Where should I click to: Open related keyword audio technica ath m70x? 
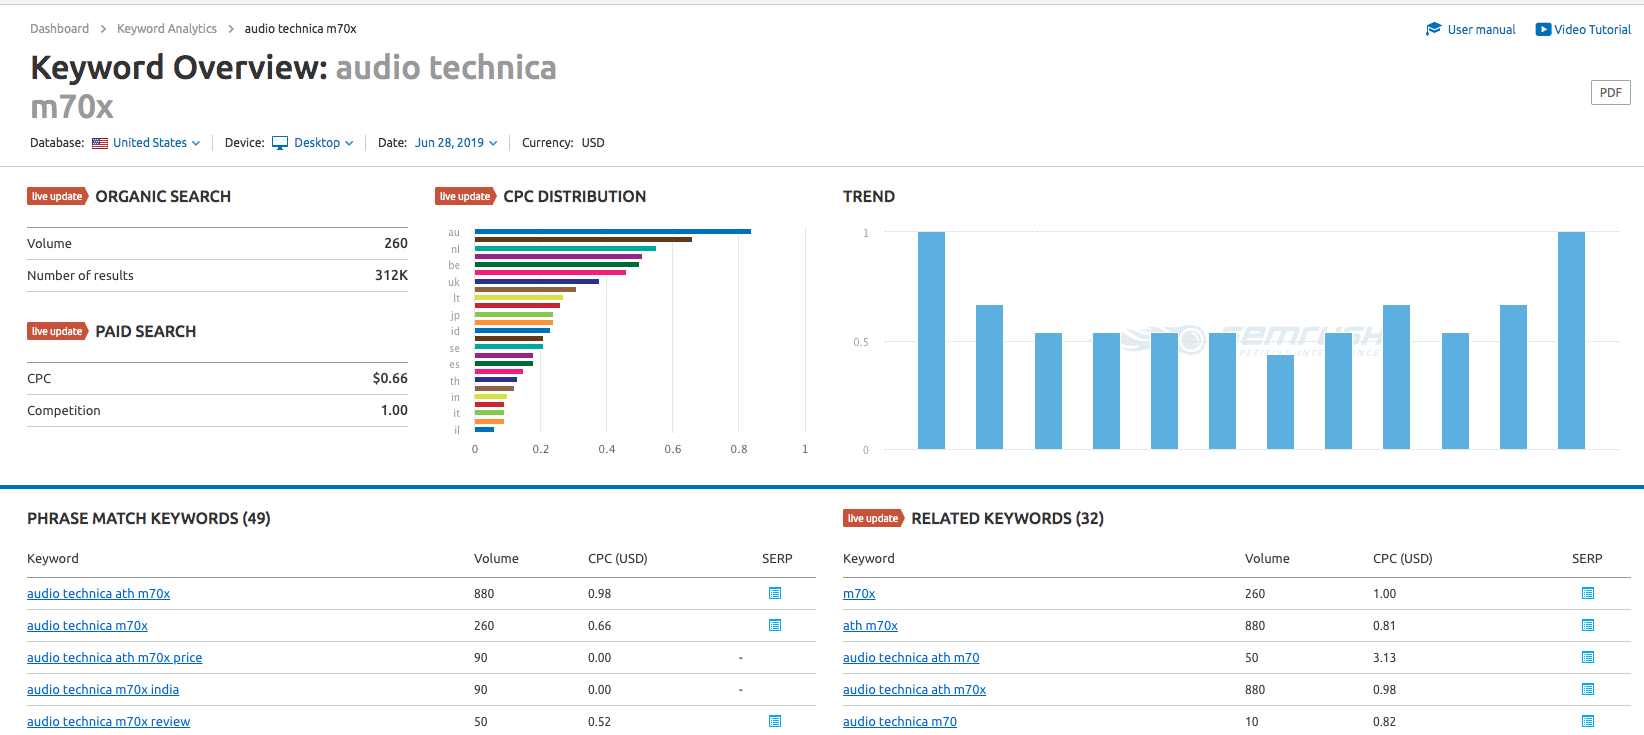[x=914, y=689]
